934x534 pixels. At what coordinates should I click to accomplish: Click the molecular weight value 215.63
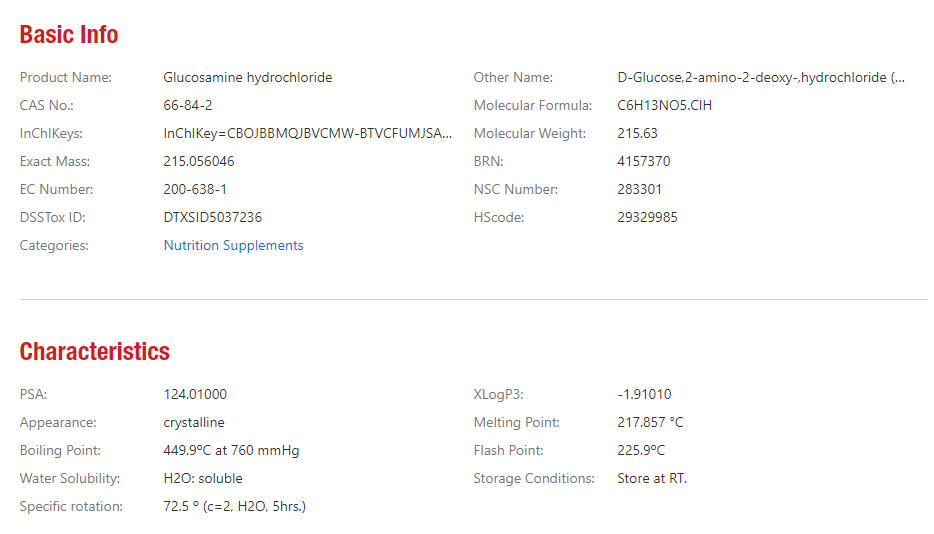point(637,134)
